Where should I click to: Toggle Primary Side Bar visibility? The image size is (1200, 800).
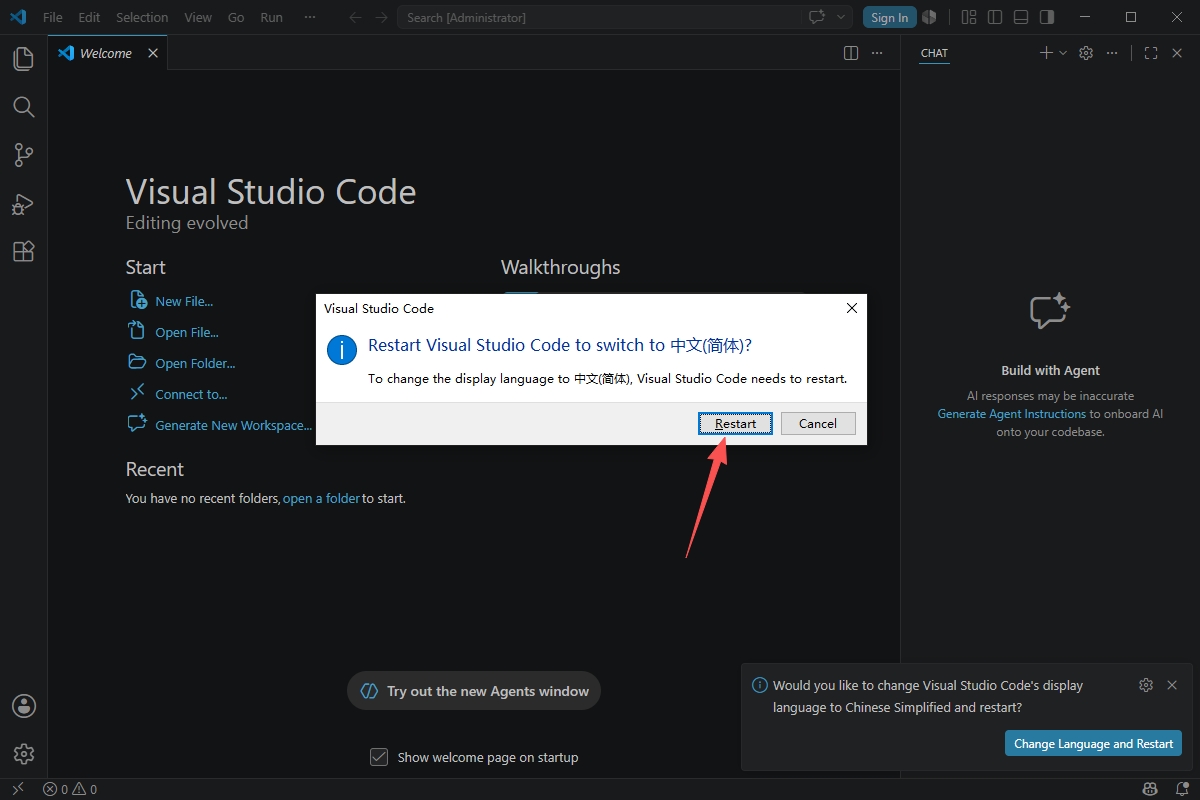click(994, 17)
